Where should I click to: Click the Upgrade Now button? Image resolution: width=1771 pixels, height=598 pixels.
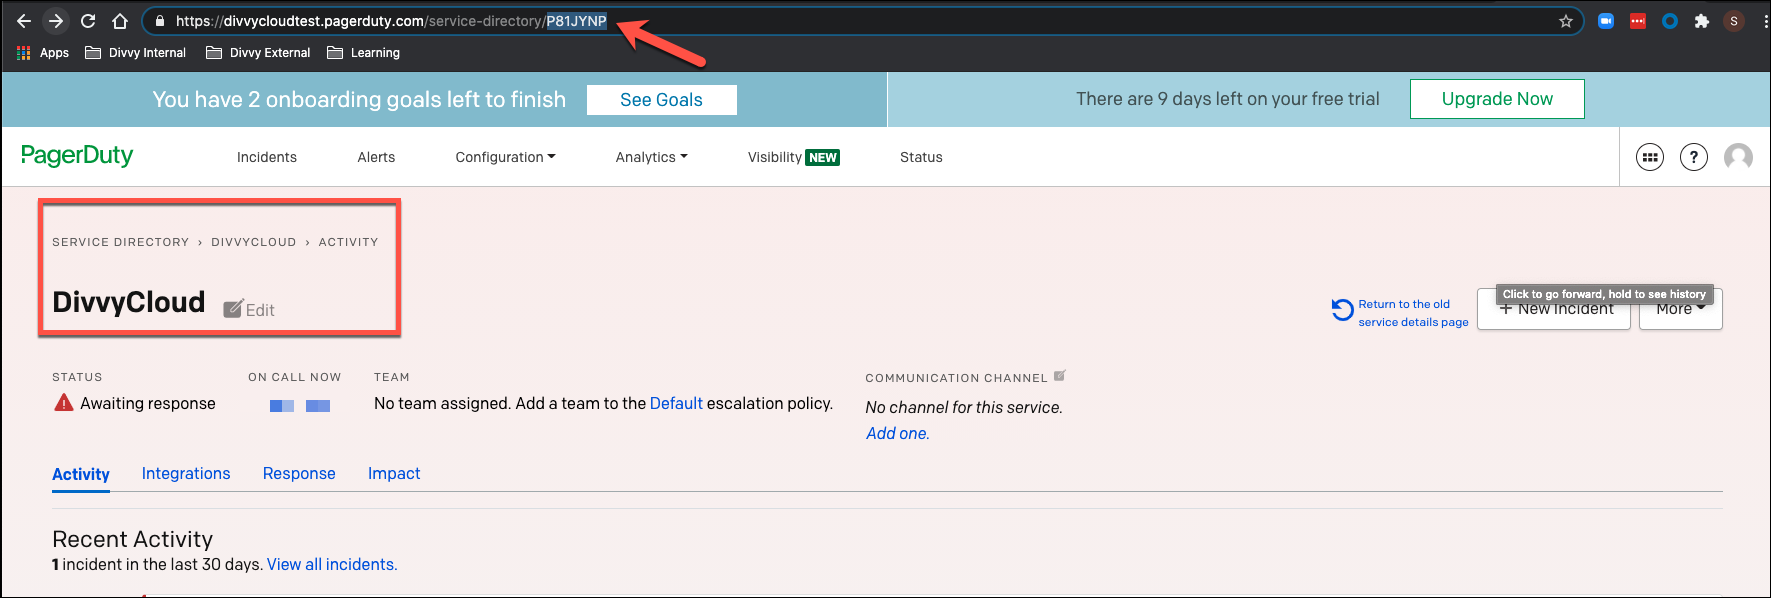tap(1497, 99)
